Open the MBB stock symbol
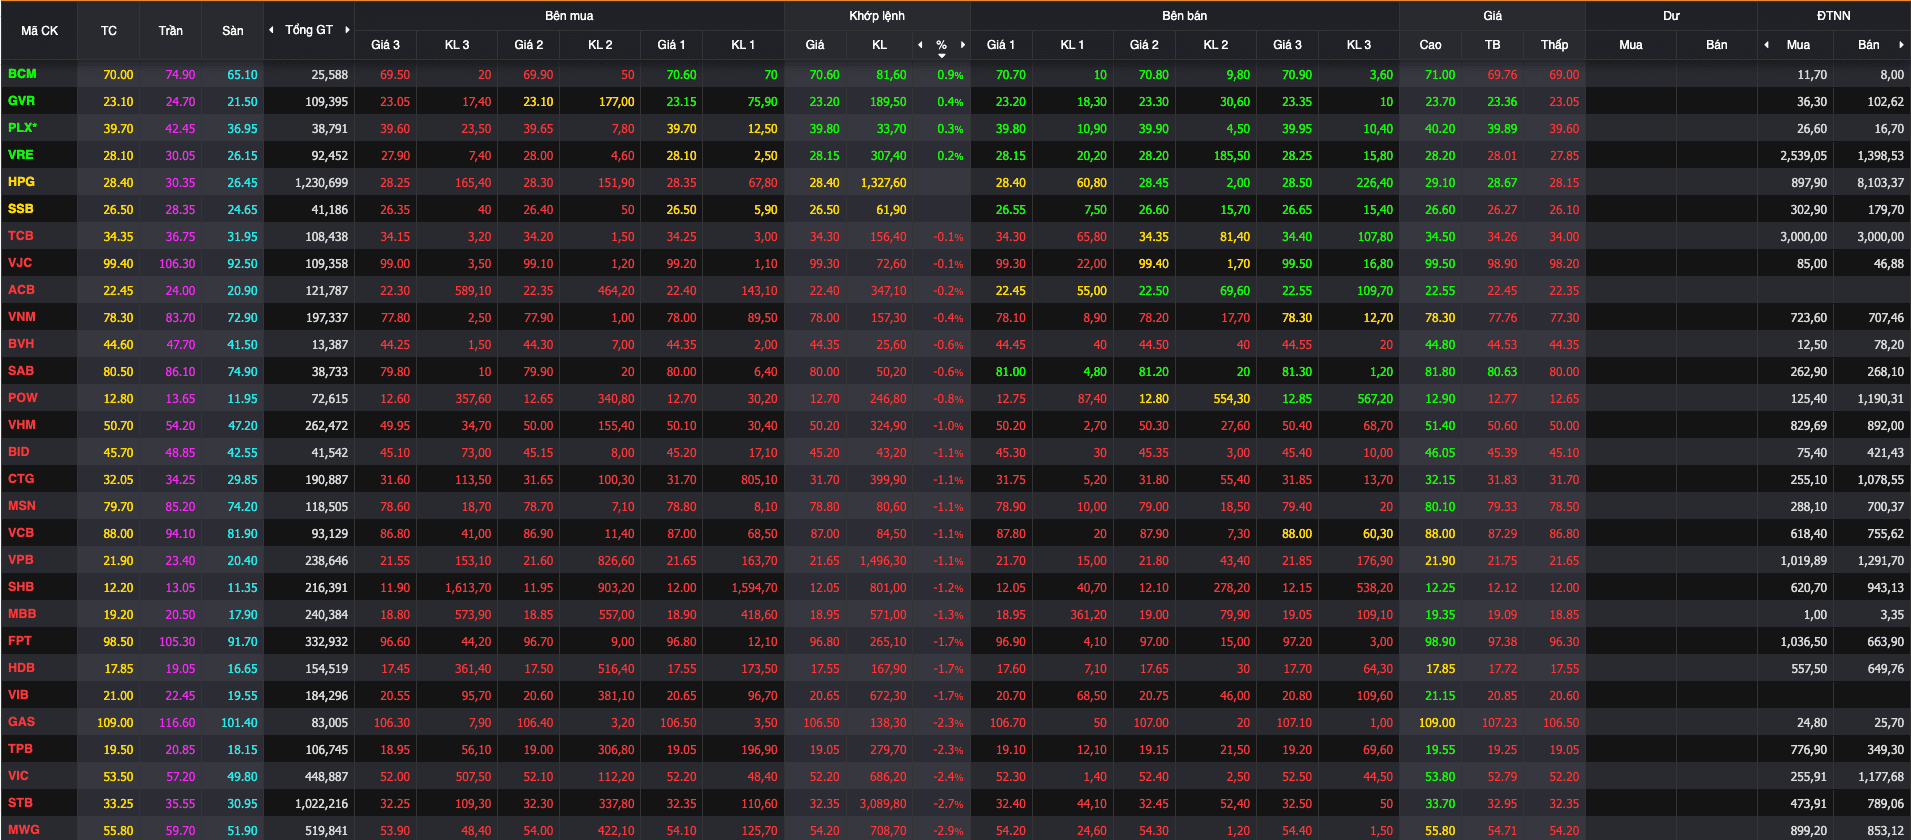This screenshot has height=840, width=1911. (22, 614)
